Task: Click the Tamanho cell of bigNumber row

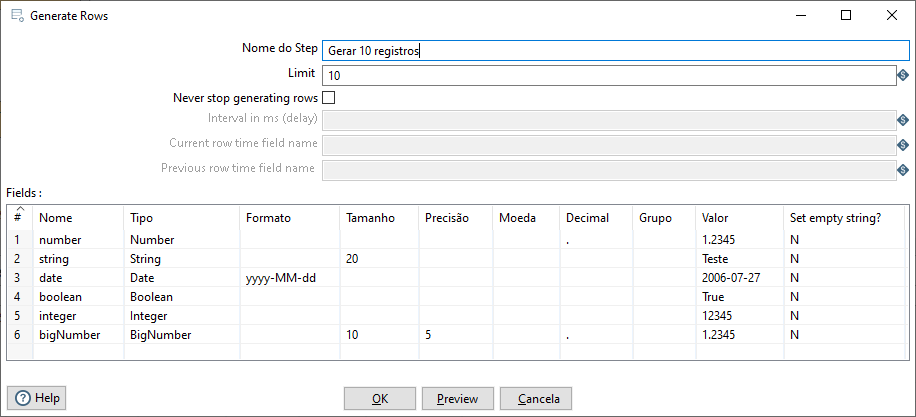Action: 379,335
